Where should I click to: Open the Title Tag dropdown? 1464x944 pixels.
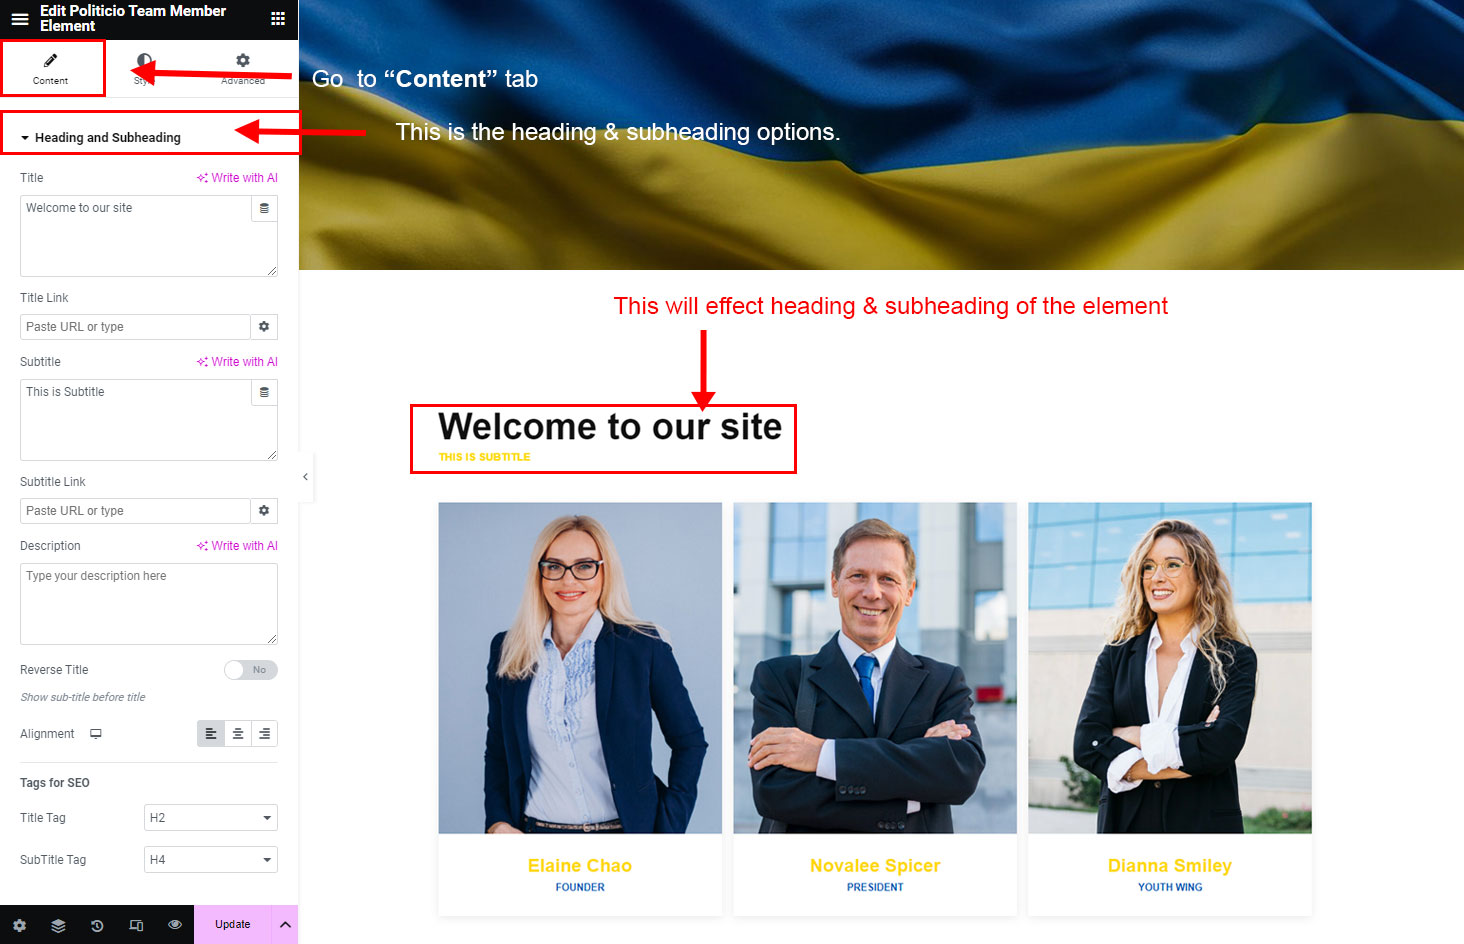tap(211, 818)
